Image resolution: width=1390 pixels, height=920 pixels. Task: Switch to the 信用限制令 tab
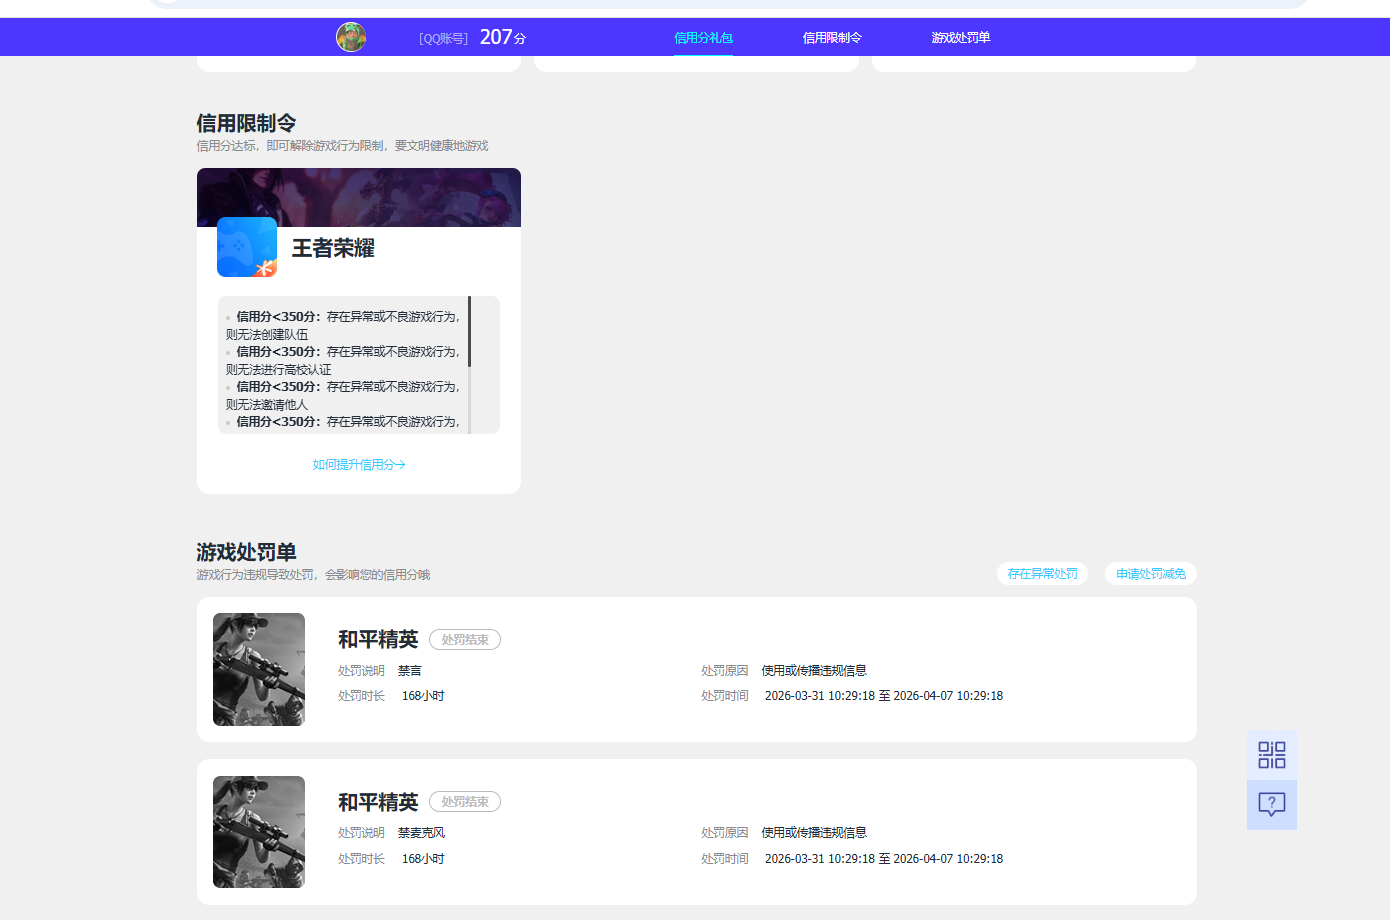[831, 37]
